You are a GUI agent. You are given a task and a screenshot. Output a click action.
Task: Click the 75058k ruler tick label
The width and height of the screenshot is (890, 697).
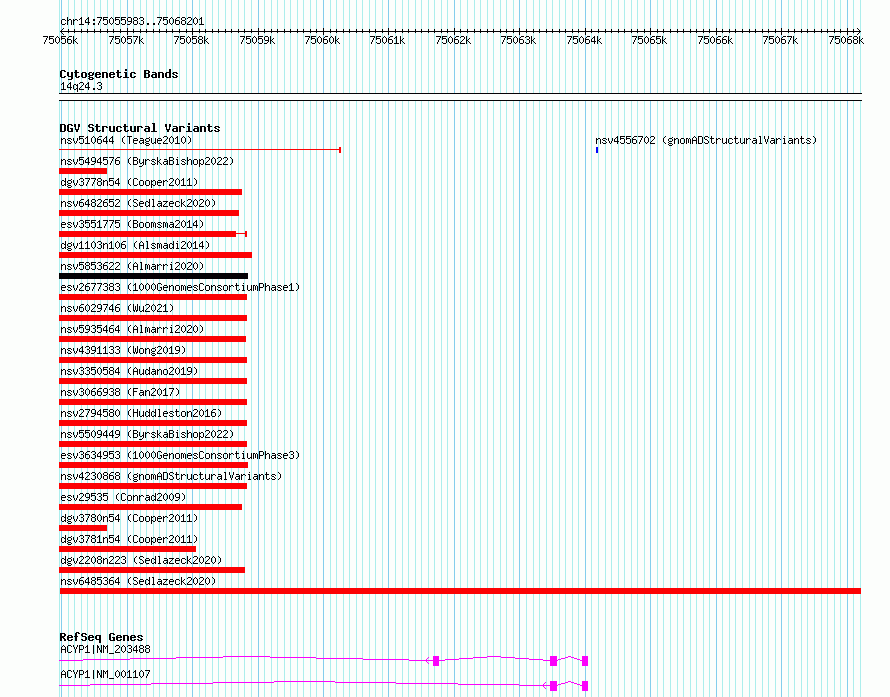tap(191, 40)
